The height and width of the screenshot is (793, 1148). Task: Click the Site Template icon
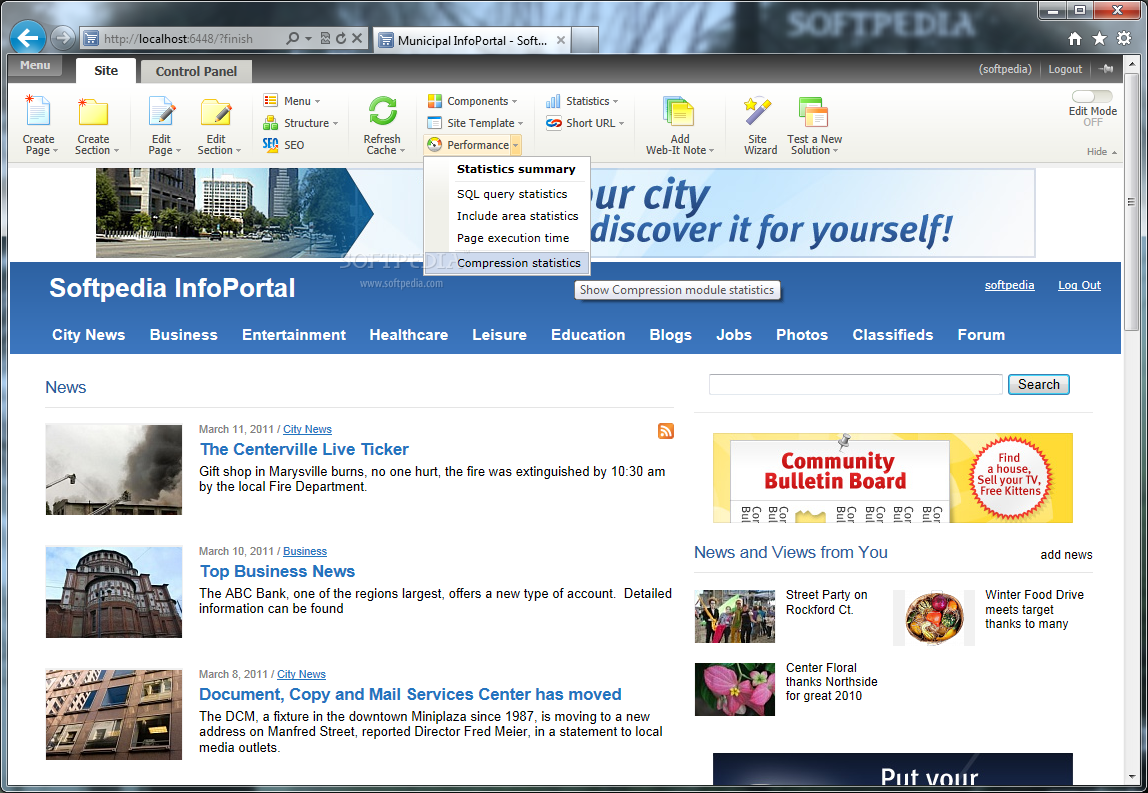435,123
